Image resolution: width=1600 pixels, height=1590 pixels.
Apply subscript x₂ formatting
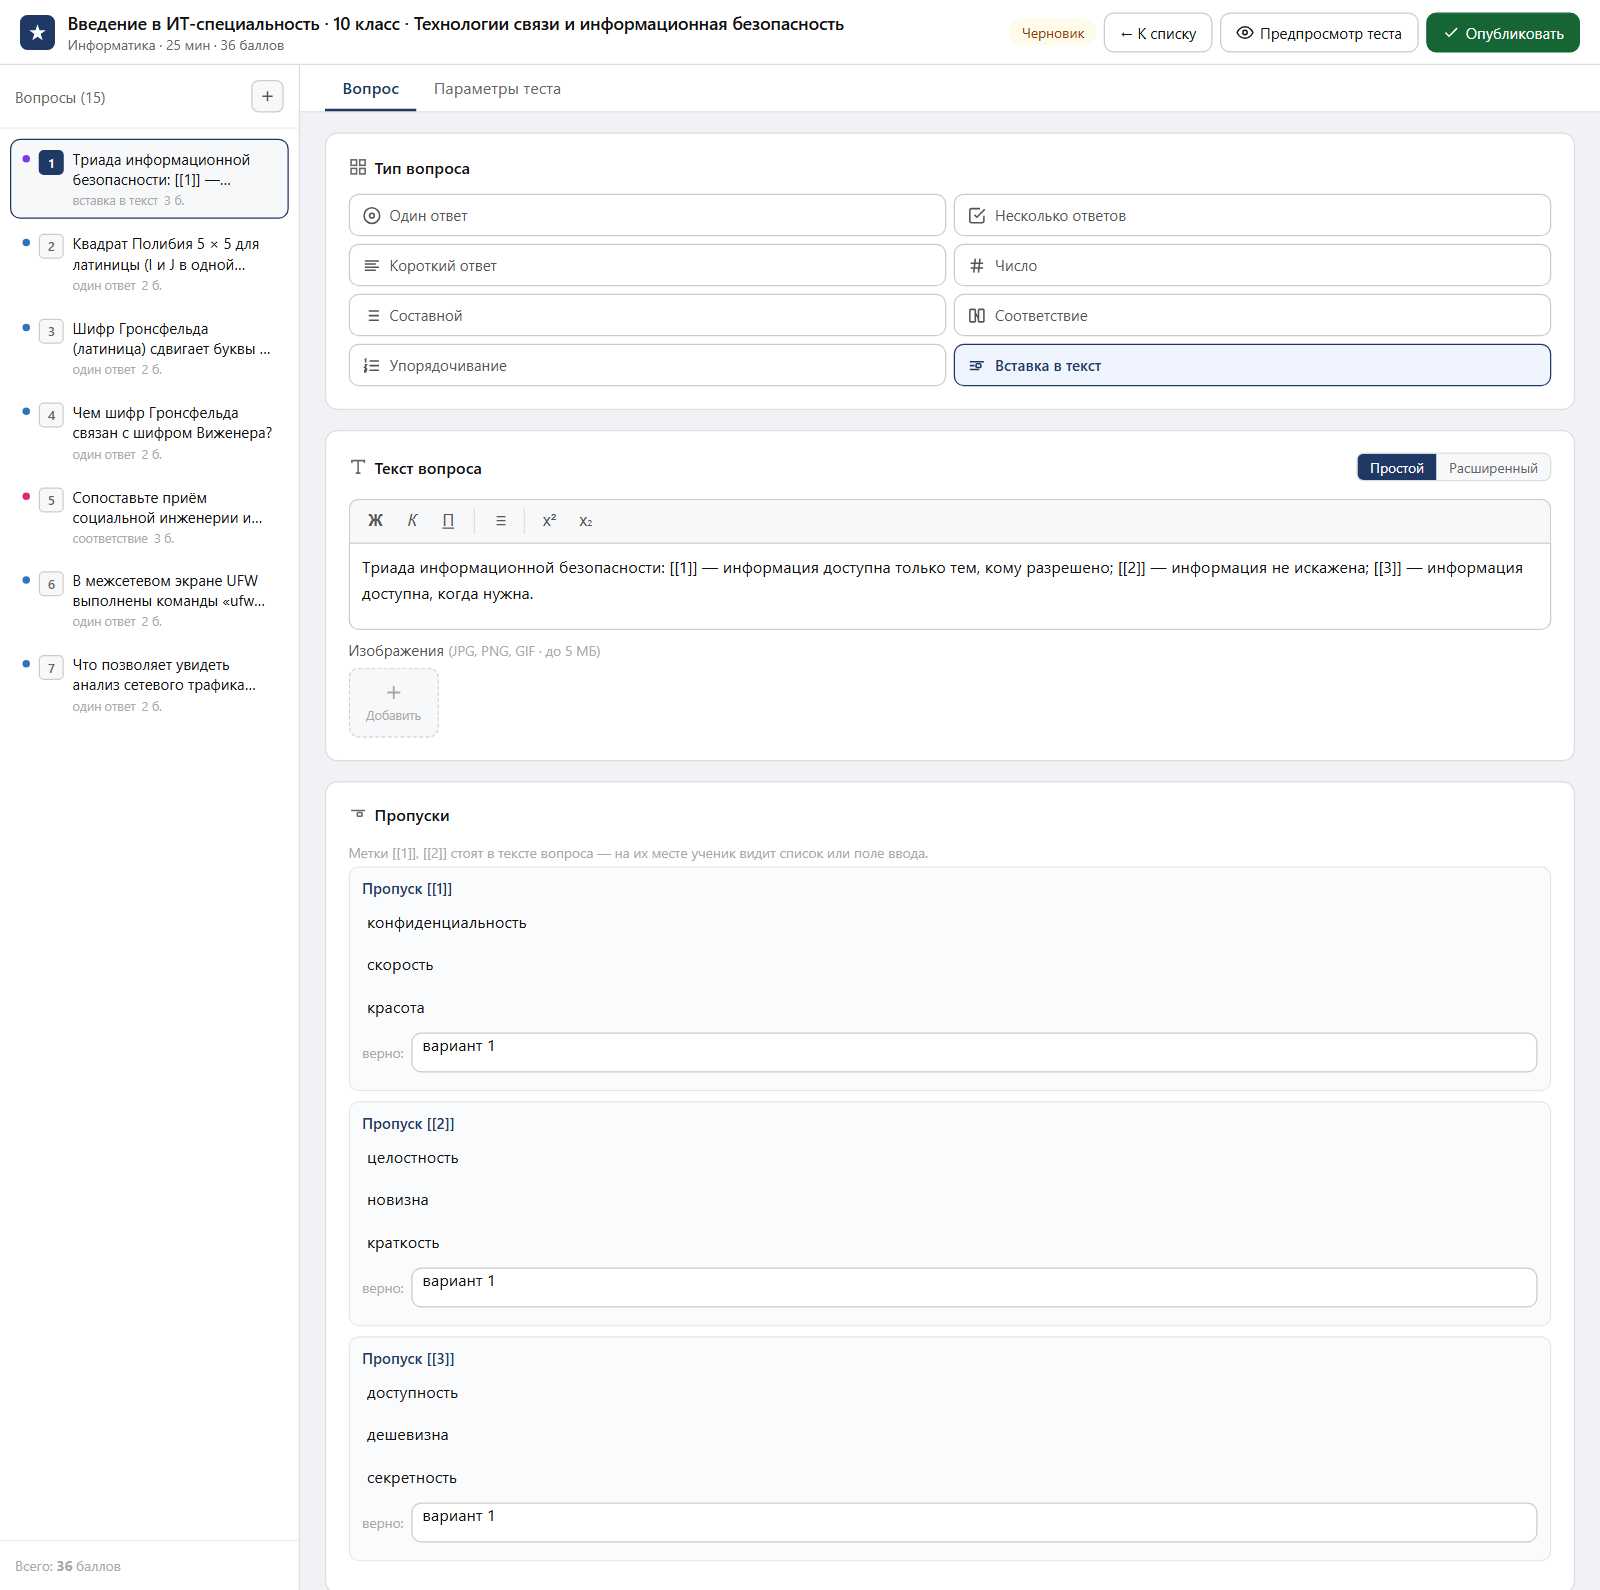tap(586, 521)
